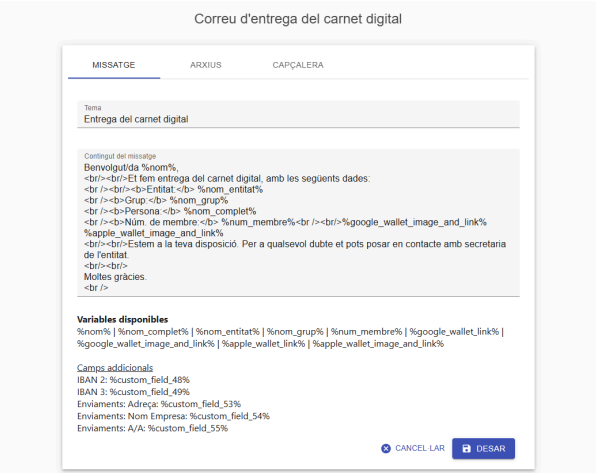Click the %google_wallet_link% variable text
The height and width of the screenshot is (473, 596).
click(454, 332)
